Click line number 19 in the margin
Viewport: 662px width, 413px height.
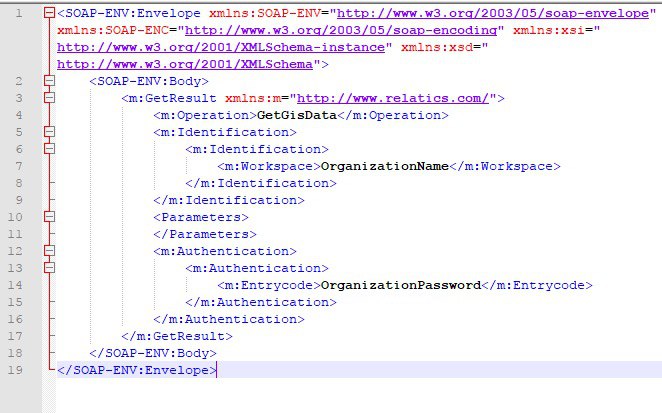point(15,370)
